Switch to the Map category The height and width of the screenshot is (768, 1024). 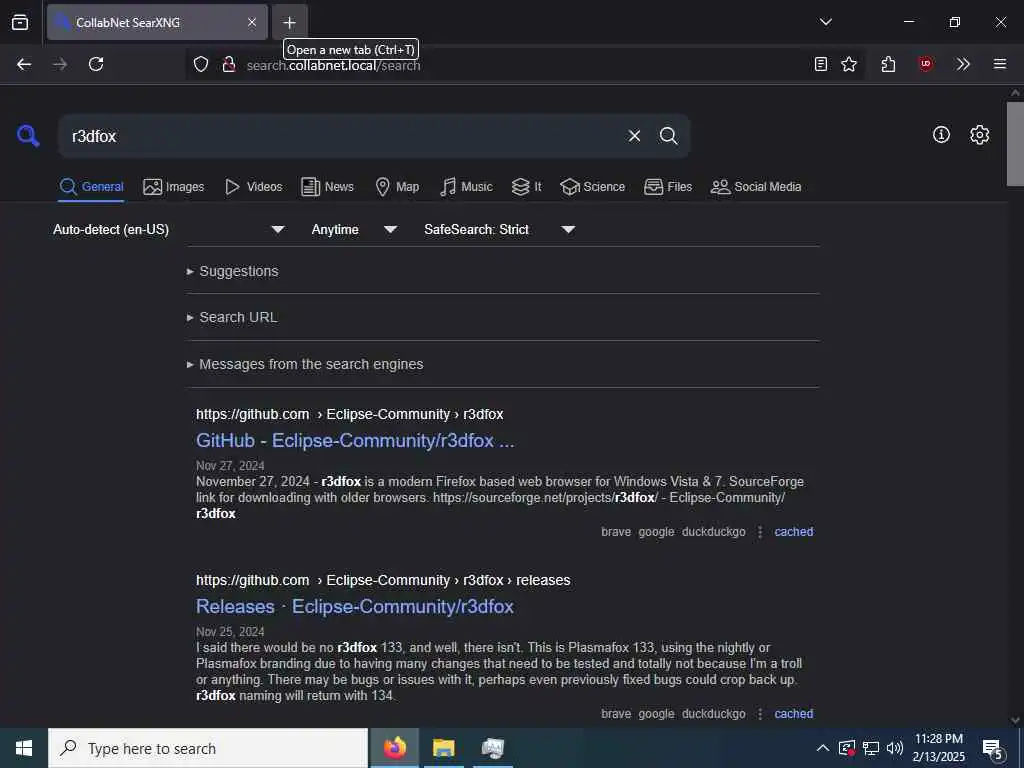(397, 187)
